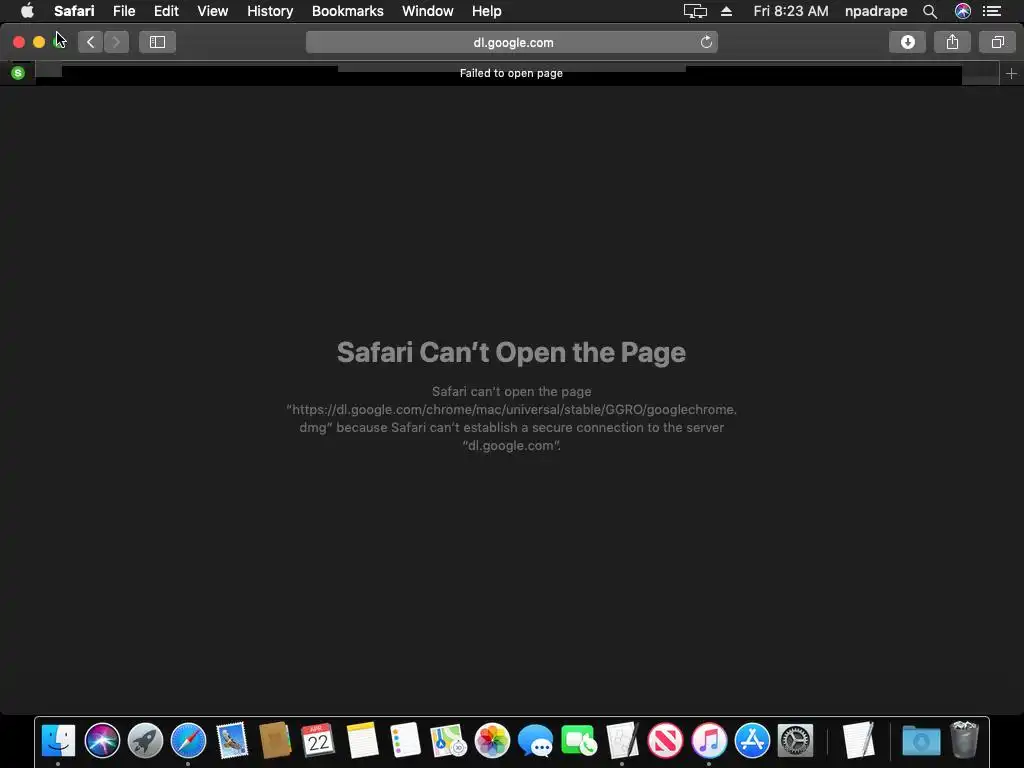Open the Downloads folder in Dock
The image size is (1024, 768).
click(x=921, y=741)
